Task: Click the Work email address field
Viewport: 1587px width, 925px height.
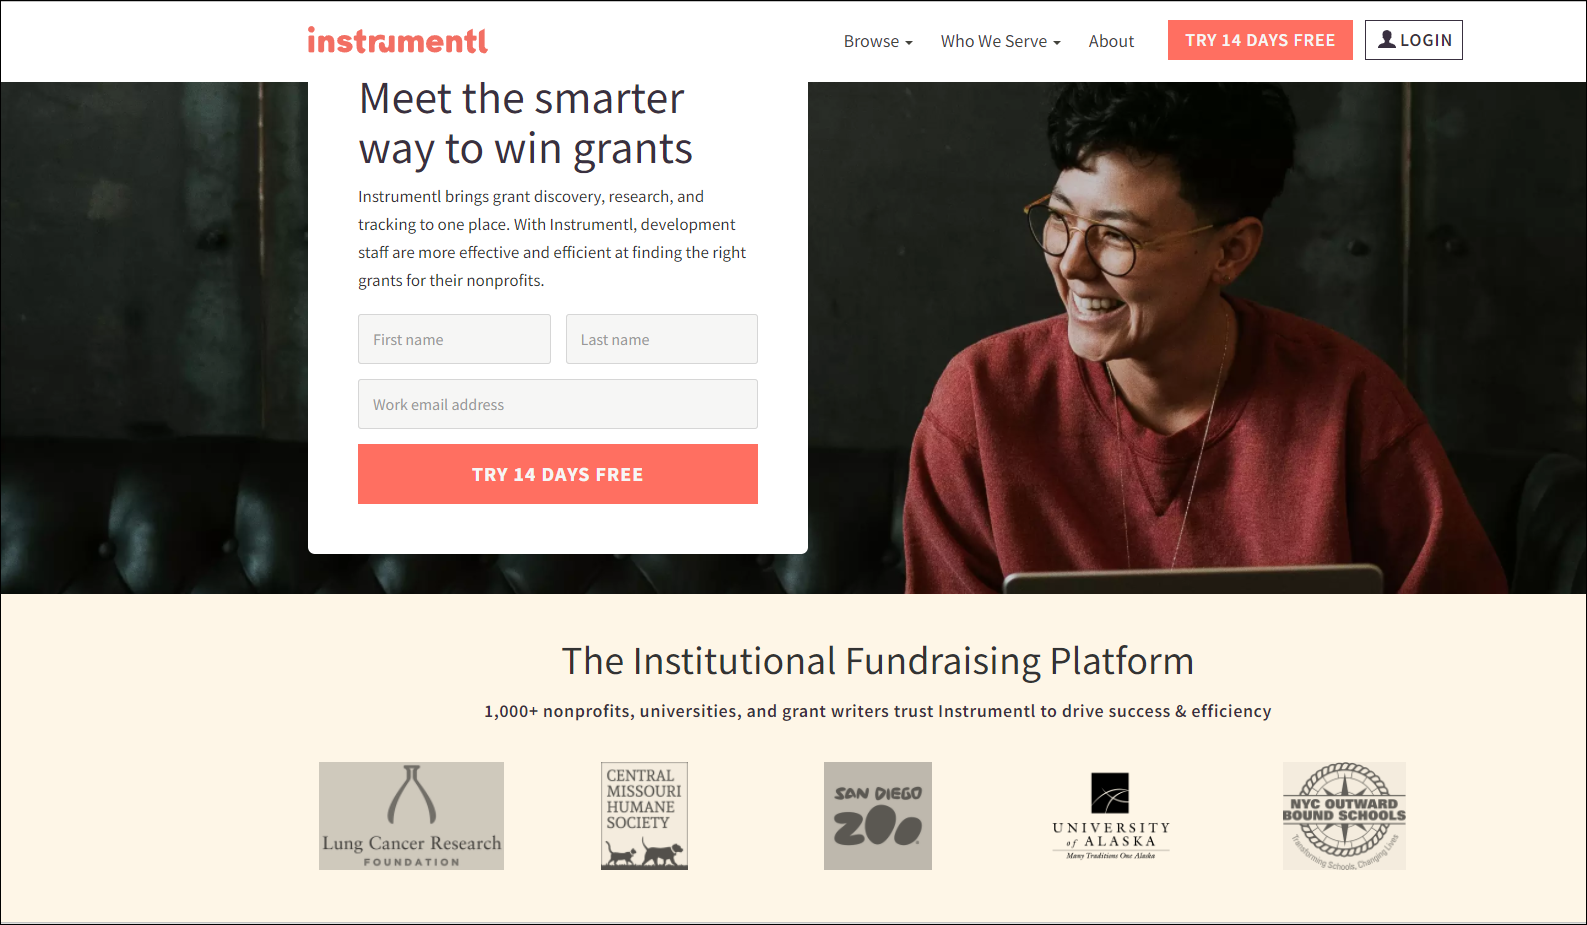Action: pos(558,404)
